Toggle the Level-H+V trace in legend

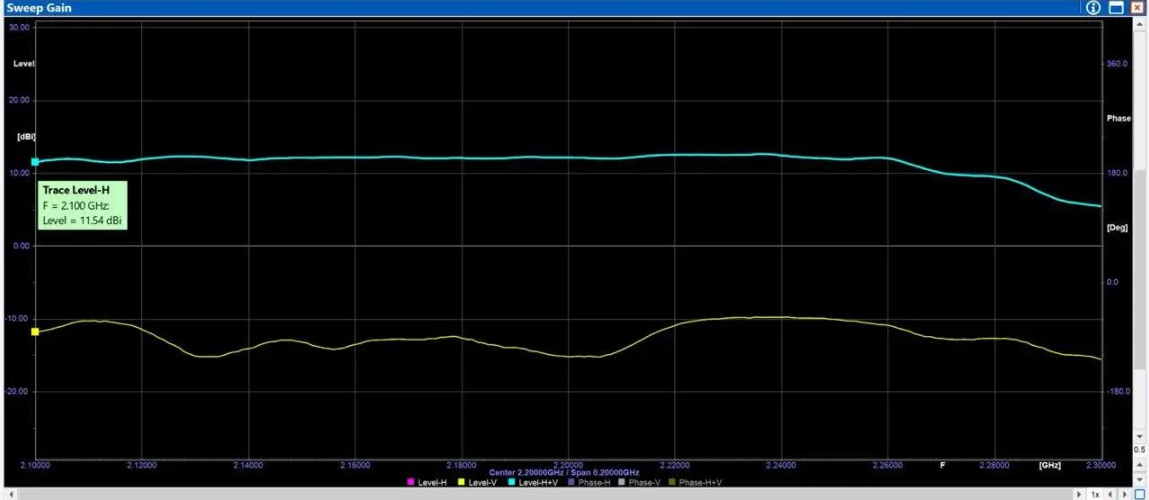(537, 483)
